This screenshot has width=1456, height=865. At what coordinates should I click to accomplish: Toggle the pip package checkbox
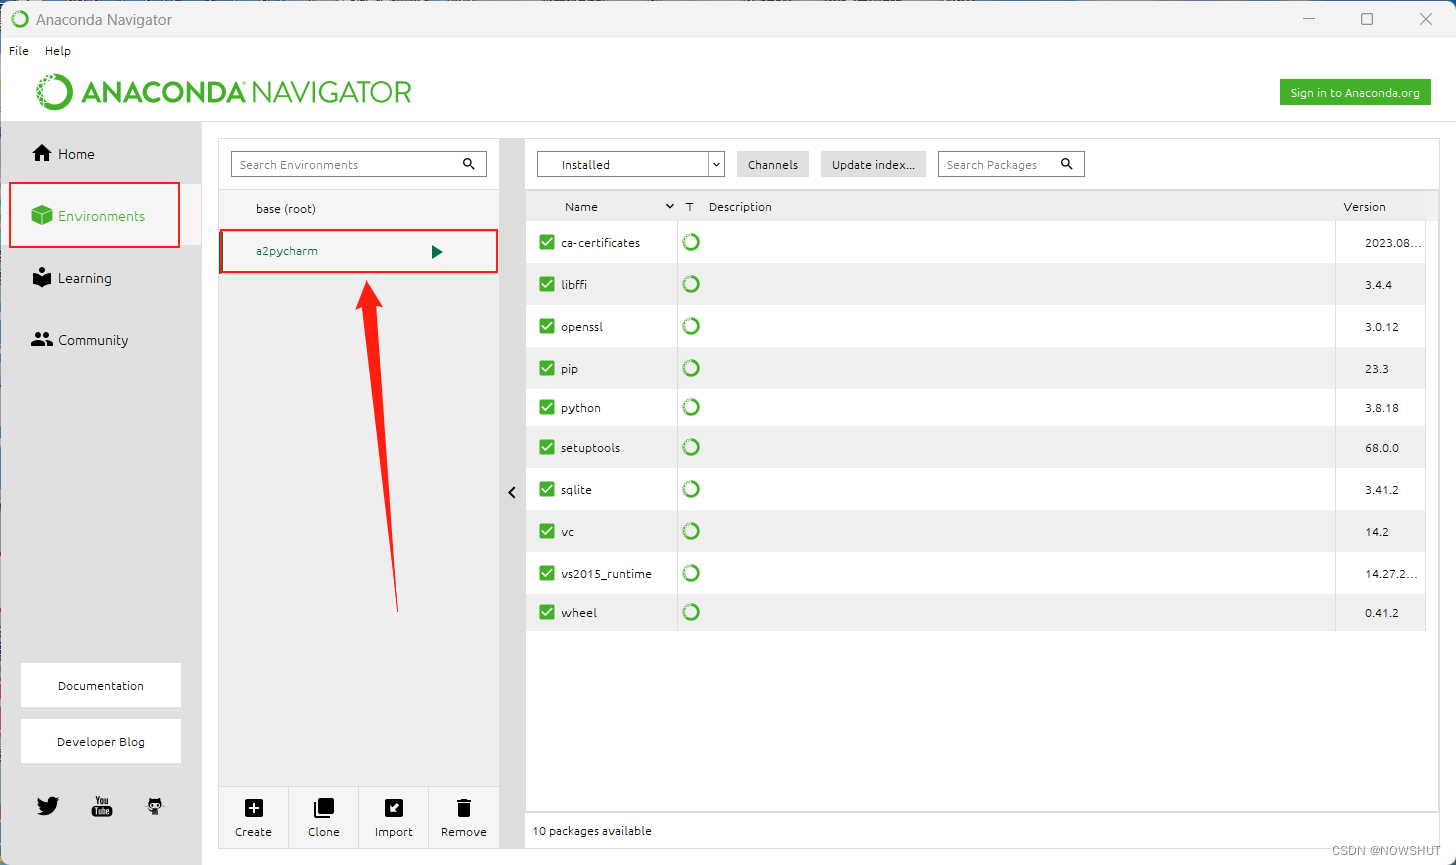click(547, 368)
